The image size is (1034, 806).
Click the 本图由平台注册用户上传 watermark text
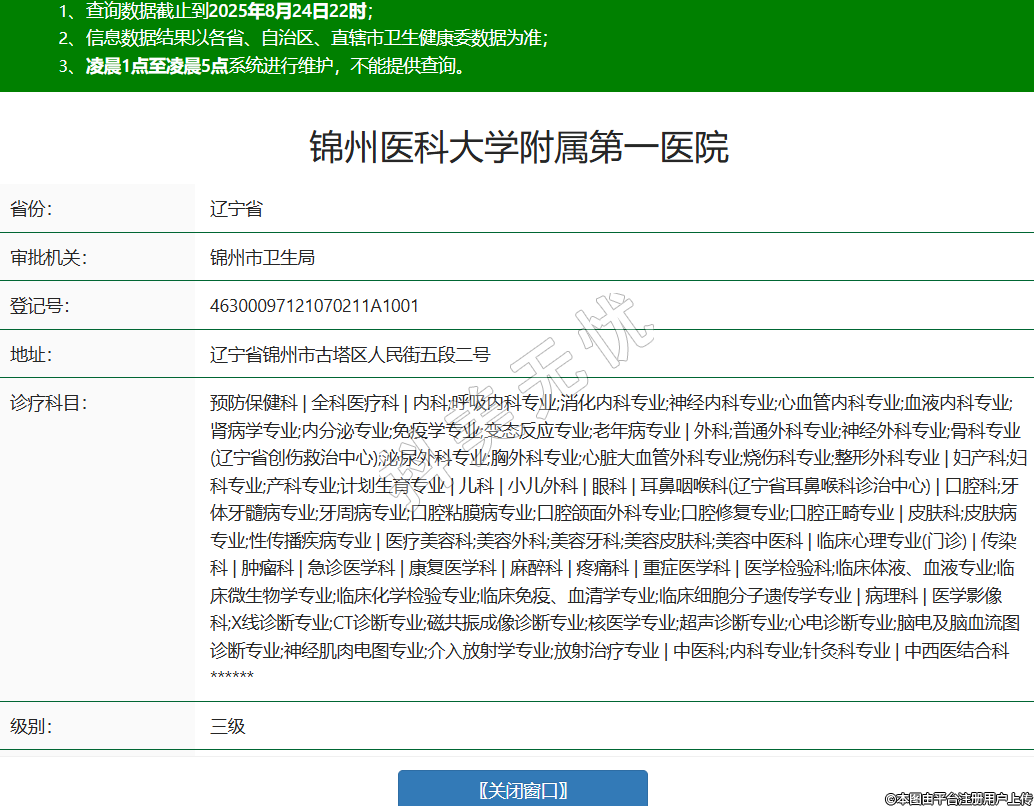point(958,797)
